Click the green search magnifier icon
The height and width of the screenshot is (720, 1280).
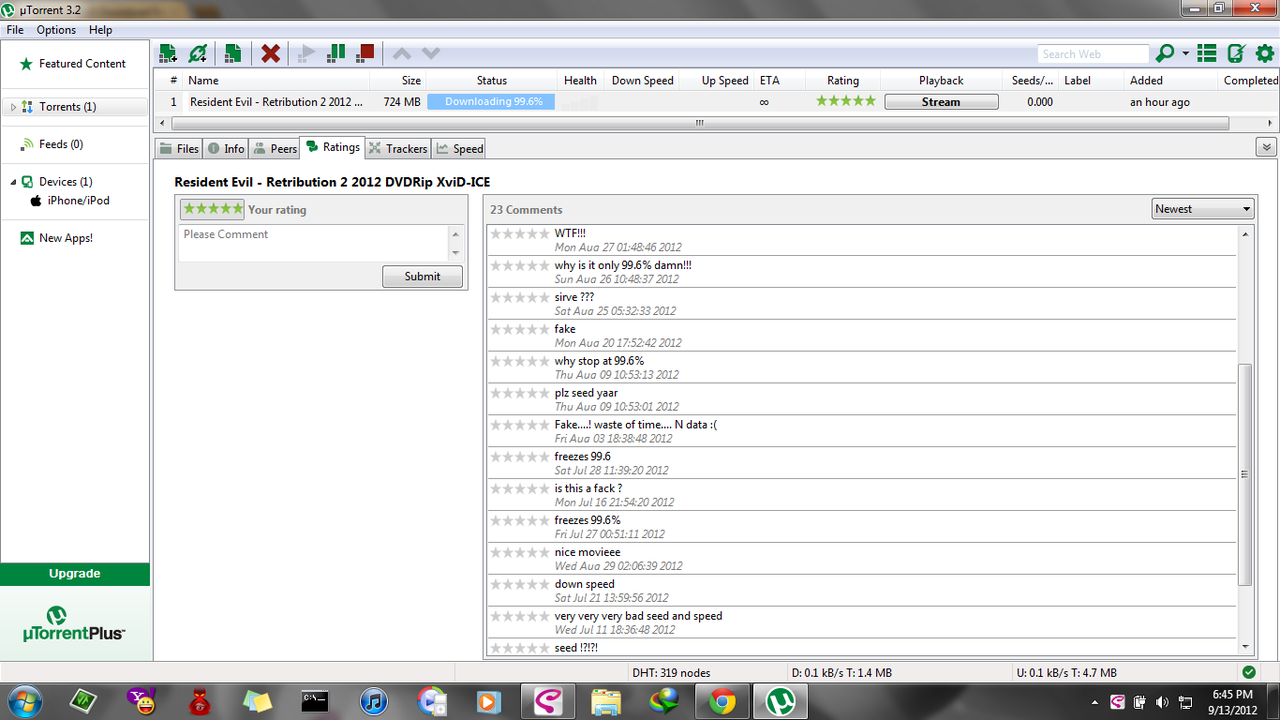tap(1164, 53)
